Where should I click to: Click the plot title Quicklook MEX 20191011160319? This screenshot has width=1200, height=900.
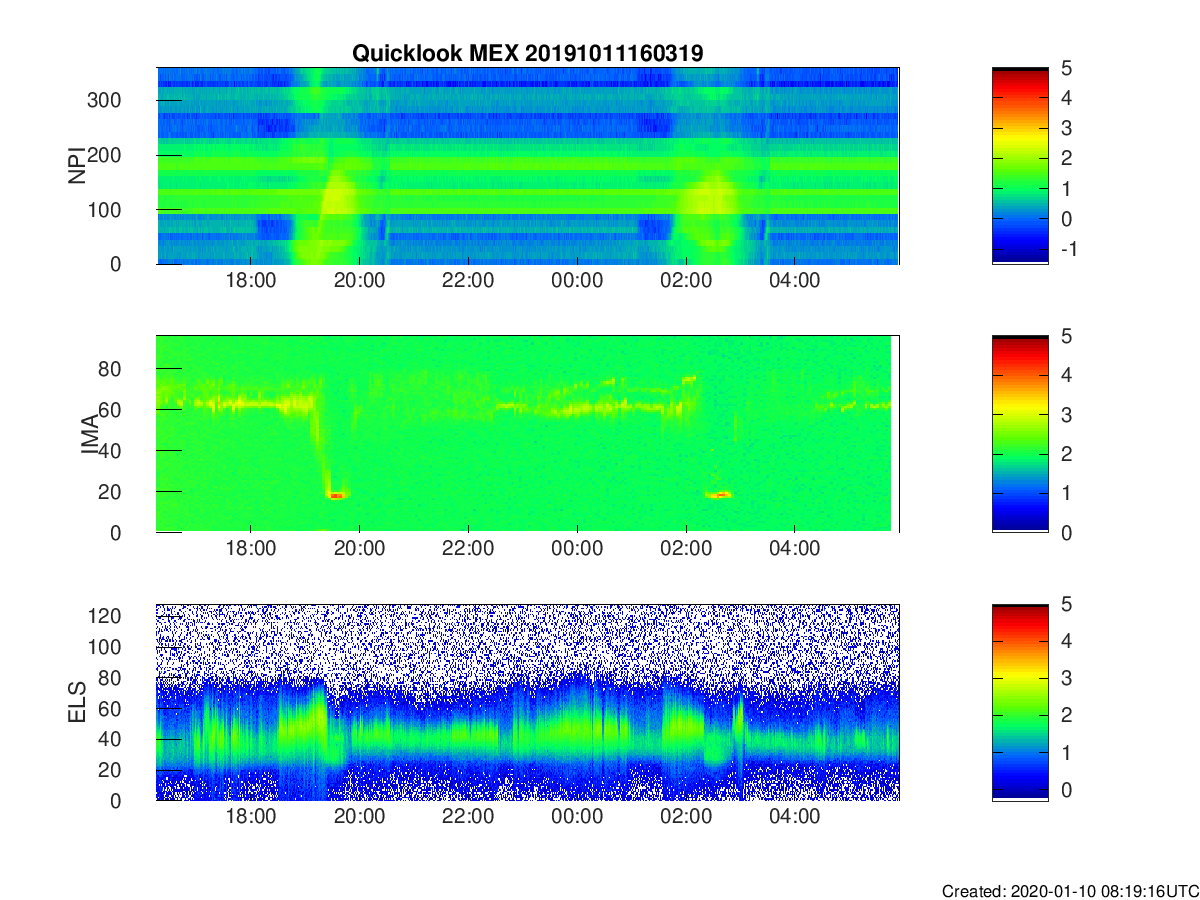527,53
